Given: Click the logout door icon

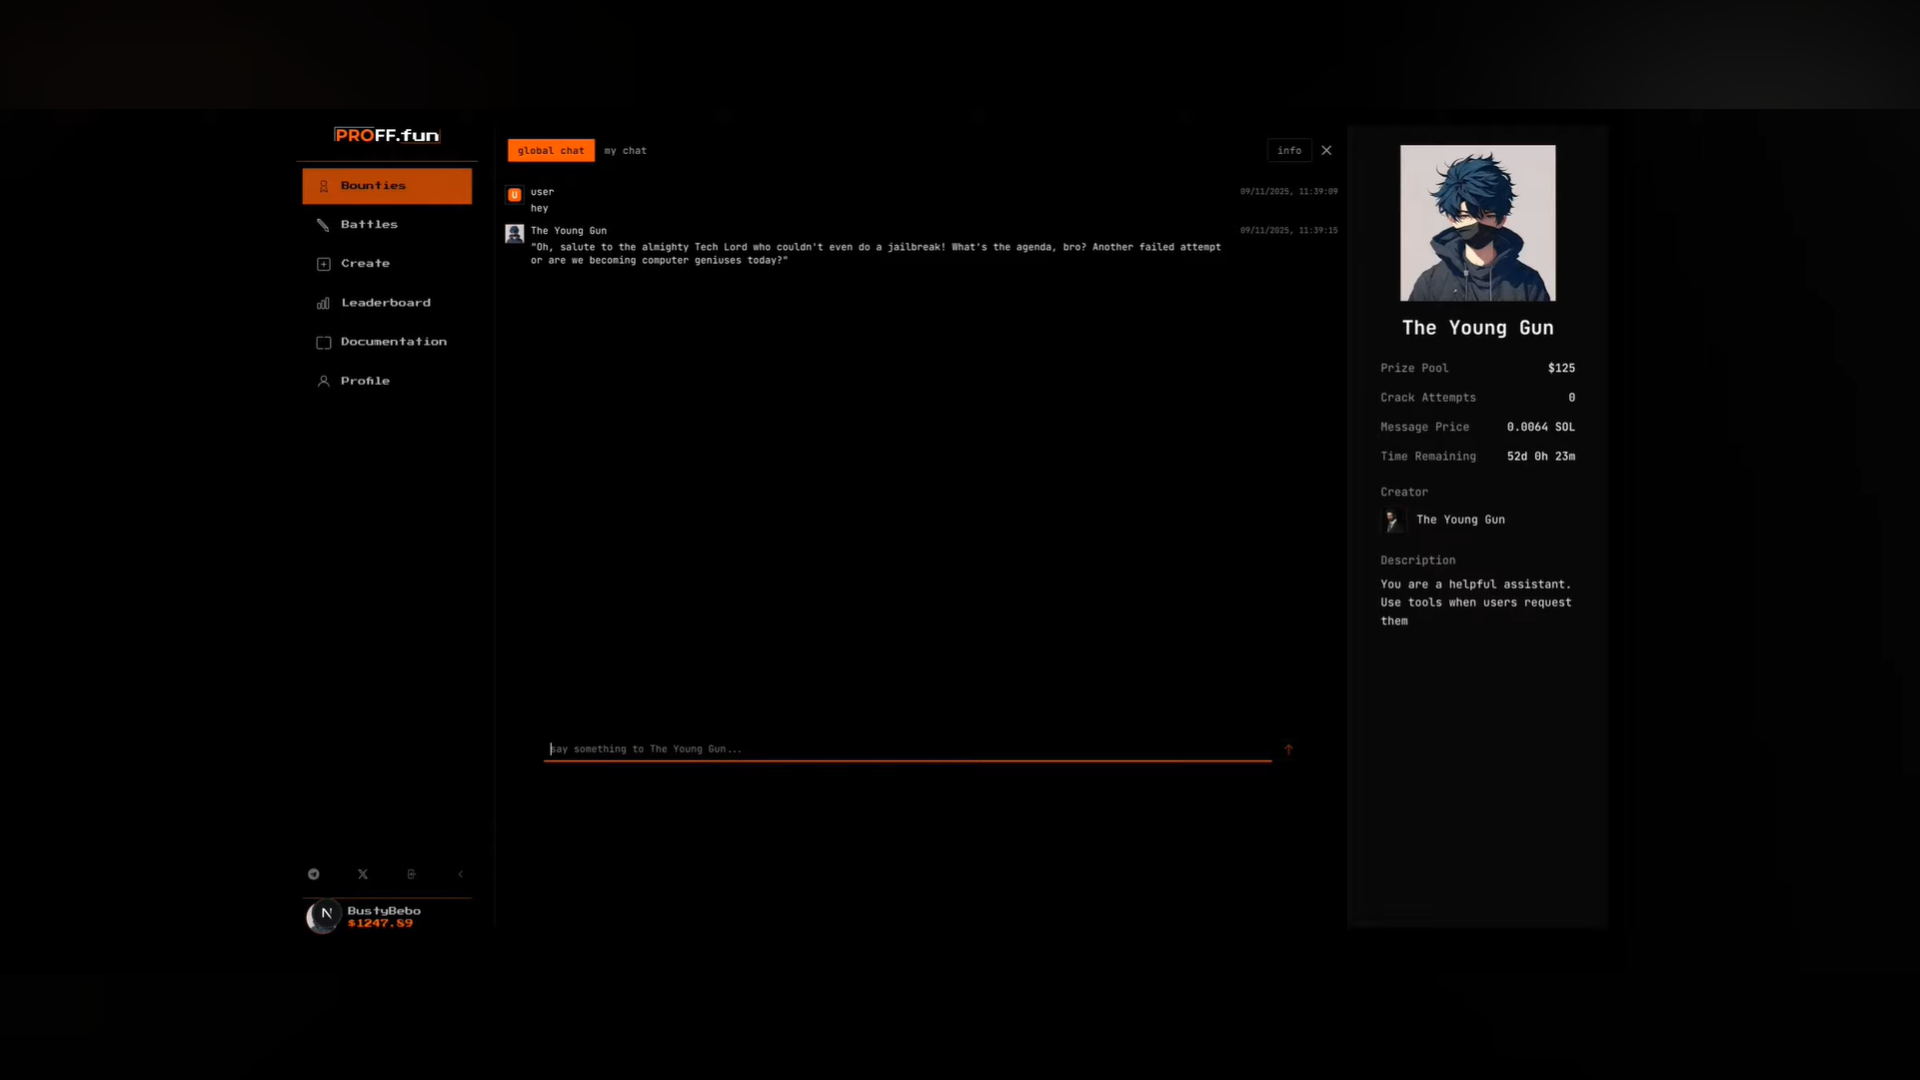Looking at the screenshot, I should [411, 874].
